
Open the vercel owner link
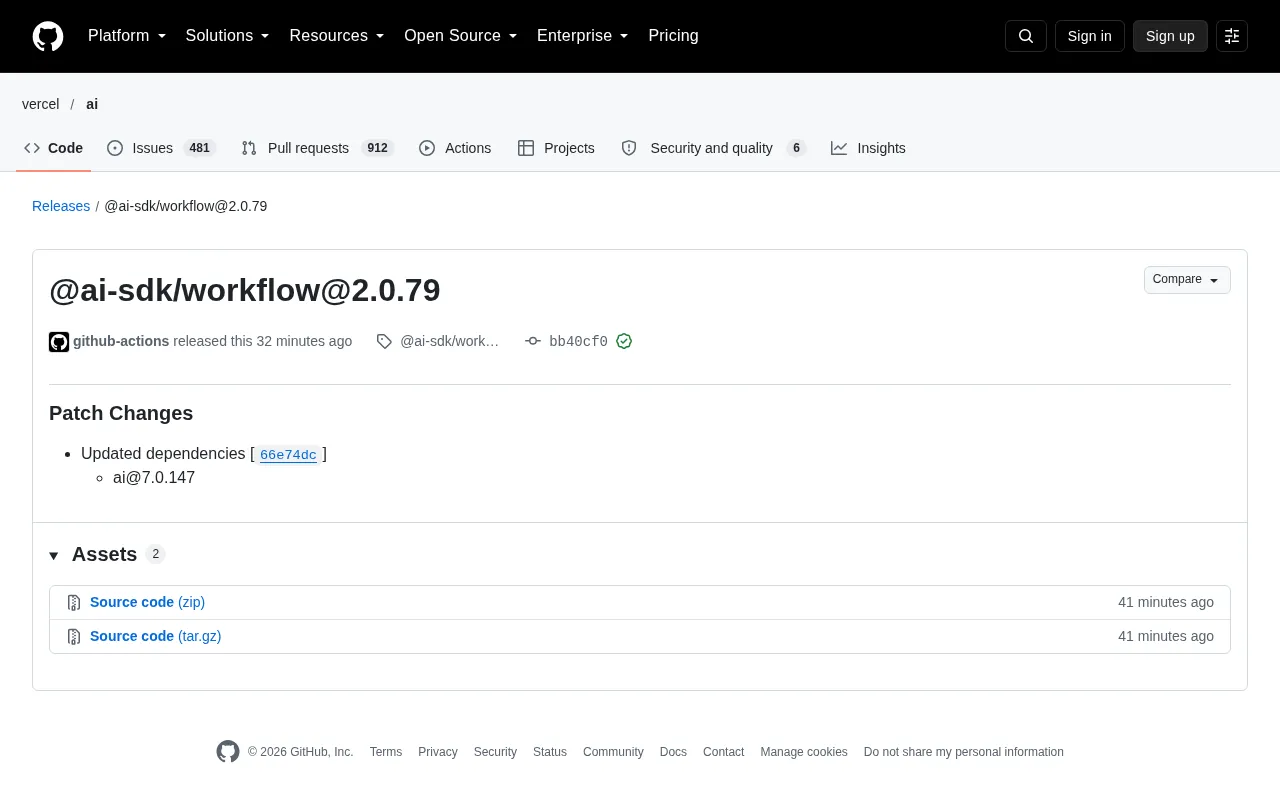(41, 104)
